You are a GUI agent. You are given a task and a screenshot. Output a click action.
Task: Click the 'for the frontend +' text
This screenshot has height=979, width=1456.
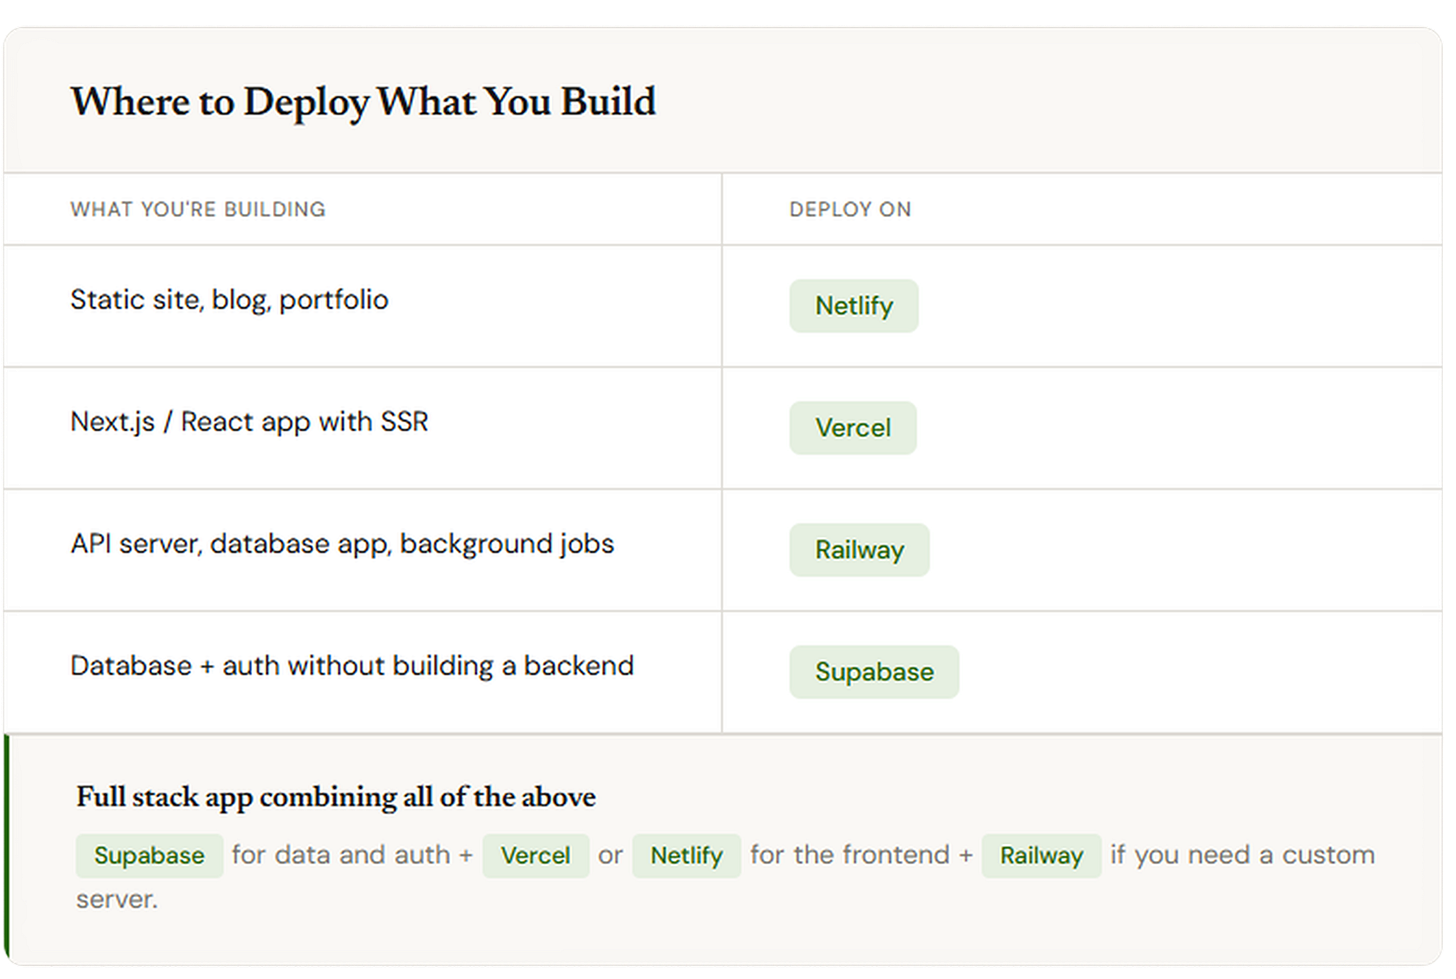pos(861,855)
